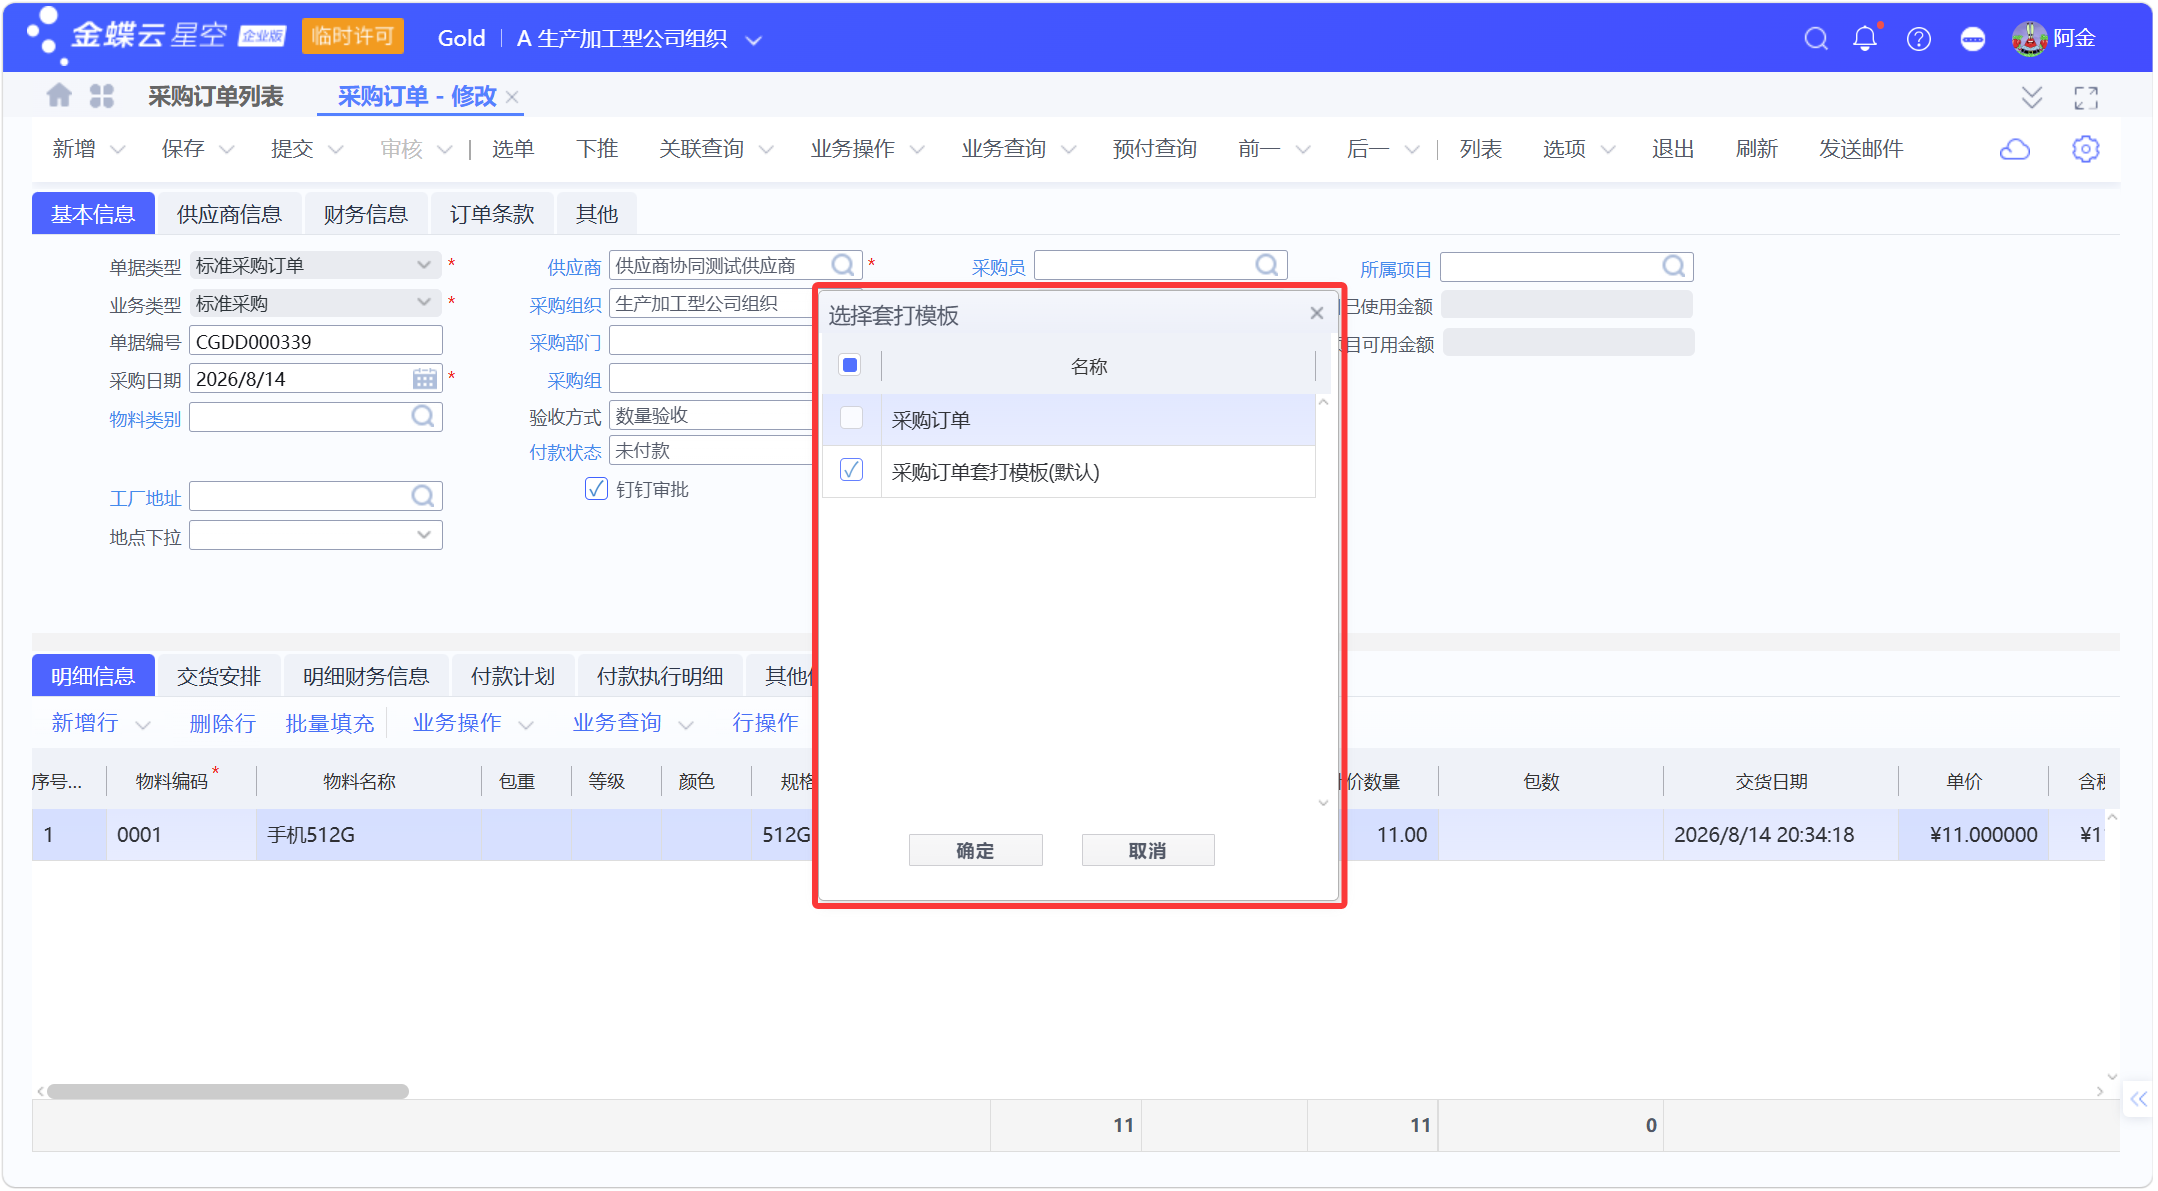Close the 选择套打模板 dialog
The width and height of the screenshot is (2158, 1191).
click(x=1317, y=314)
